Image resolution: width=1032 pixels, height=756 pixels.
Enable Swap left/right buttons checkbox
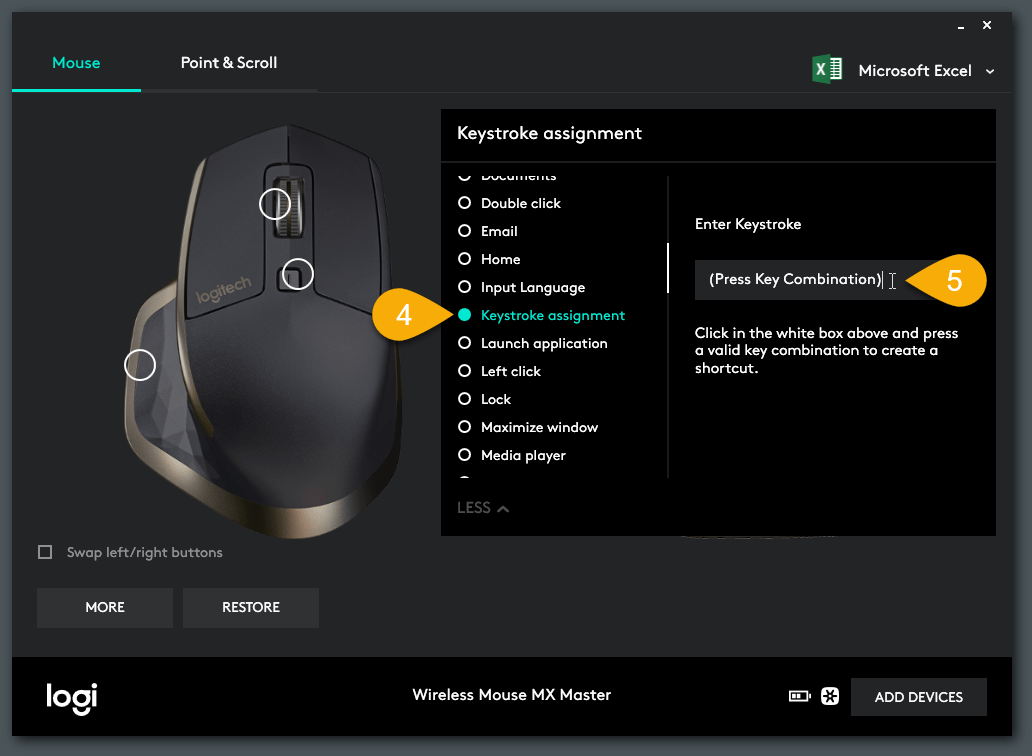45,552
